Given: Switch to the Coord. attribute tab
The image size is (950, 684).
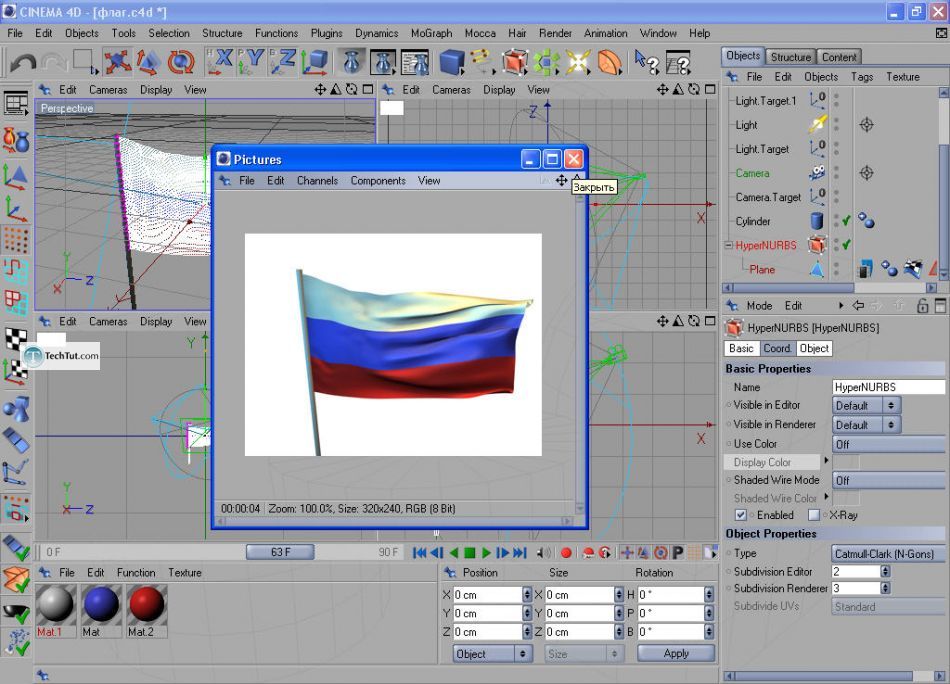Looking at the screenshot, I should pyautogui.click(x=777, y=348).
